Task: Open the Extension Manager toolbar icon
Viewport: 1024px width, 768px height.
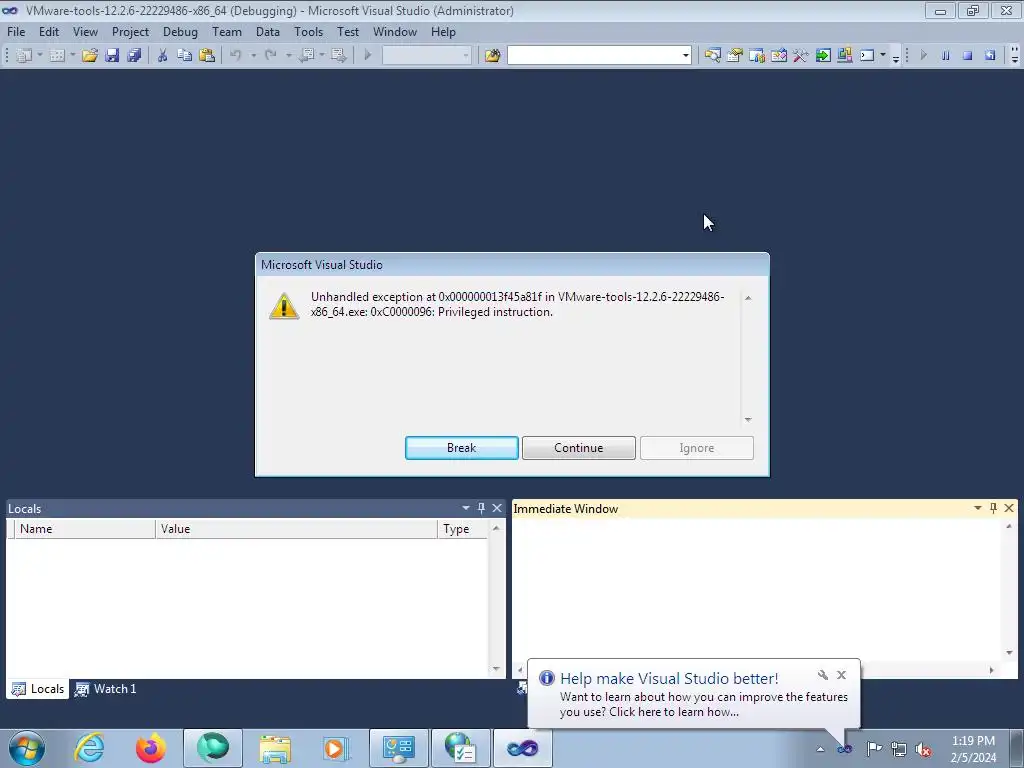Action: tap(844, 56)
